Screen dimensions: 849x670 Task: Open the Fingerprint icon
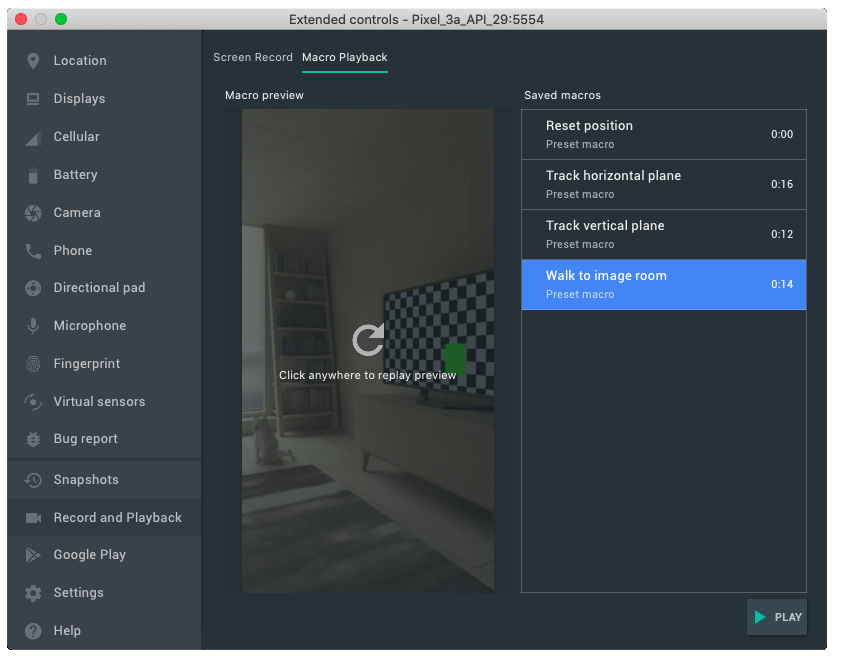[x=33, y=364]
